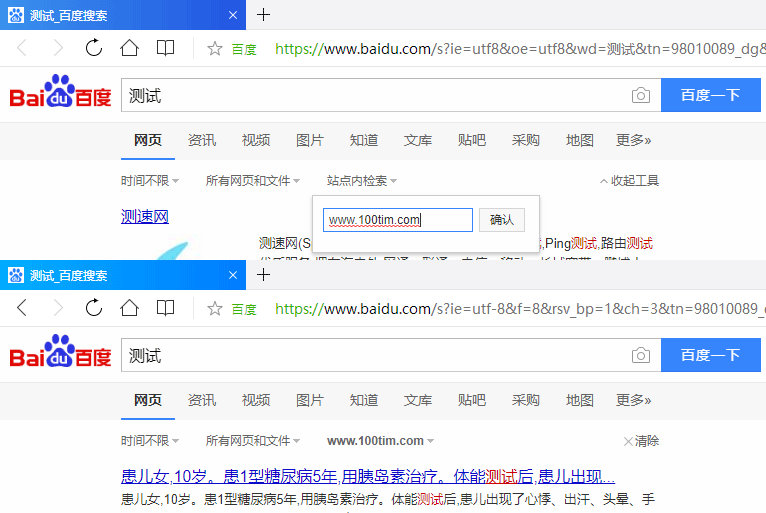Select 文库 tab in upper window
The image size is (766, 513).
(418, 140)
